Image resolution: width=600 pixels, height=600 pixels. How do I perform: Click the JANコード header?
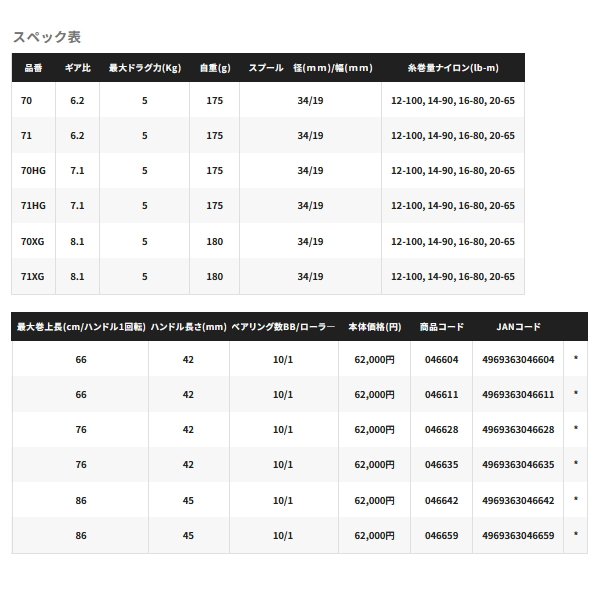click(518, 327)
